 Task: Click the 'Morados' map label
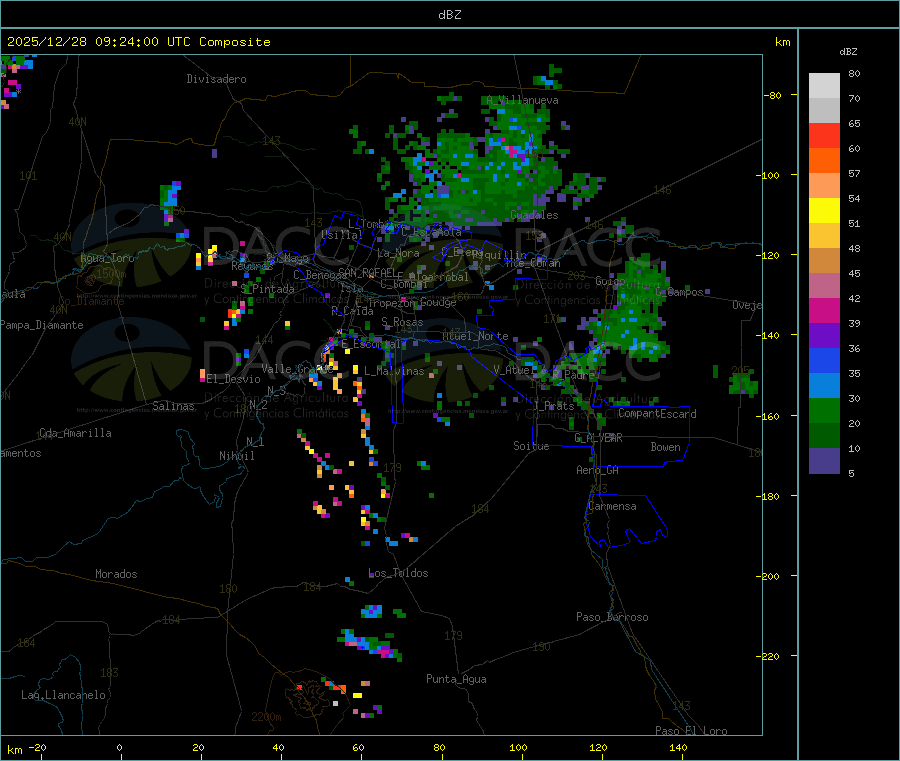pos(116,574)
